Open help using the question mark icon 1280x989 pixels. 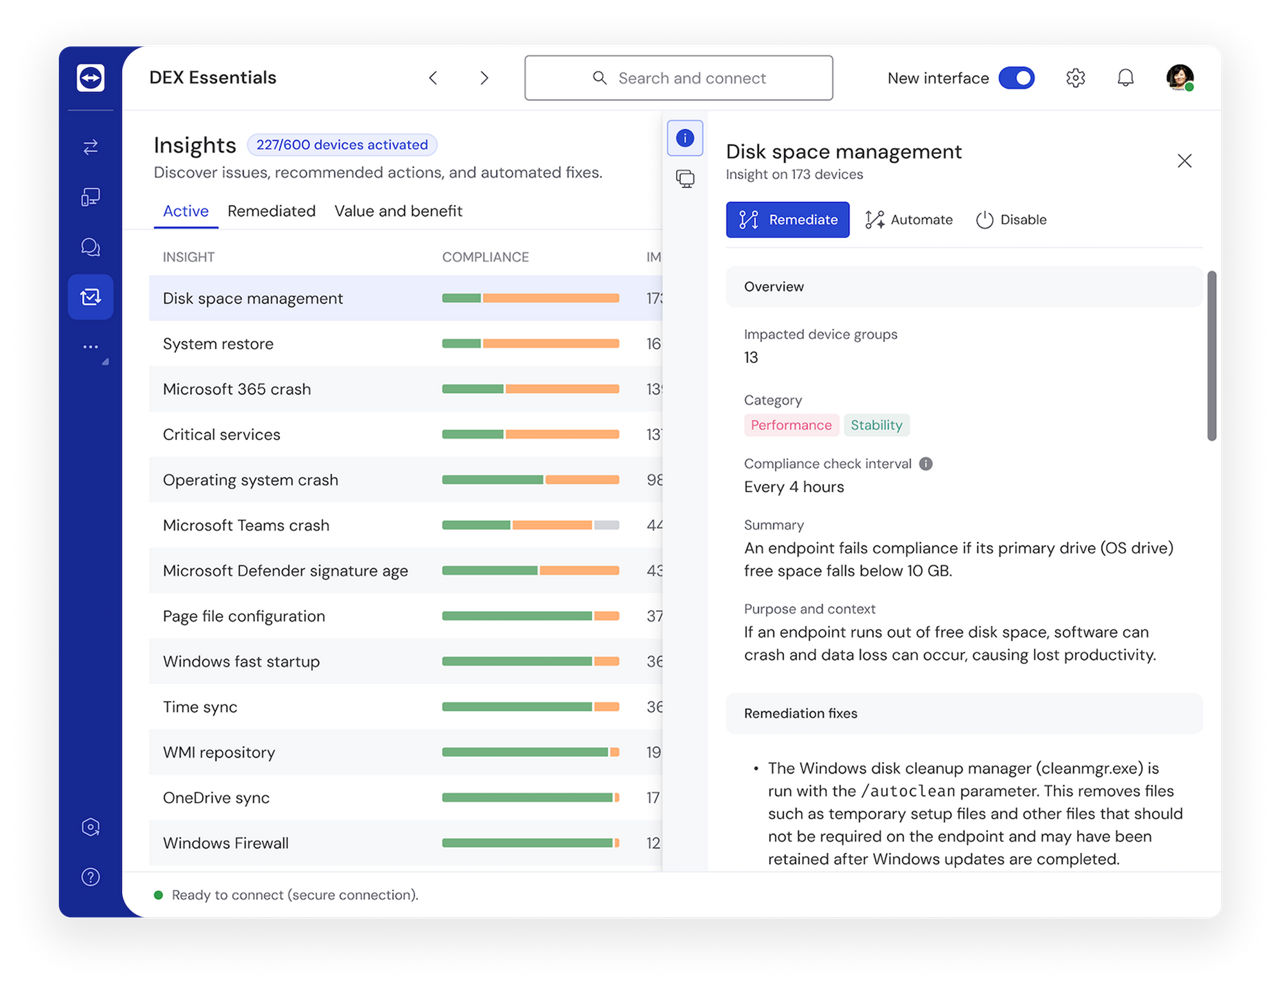click(90, 877)
